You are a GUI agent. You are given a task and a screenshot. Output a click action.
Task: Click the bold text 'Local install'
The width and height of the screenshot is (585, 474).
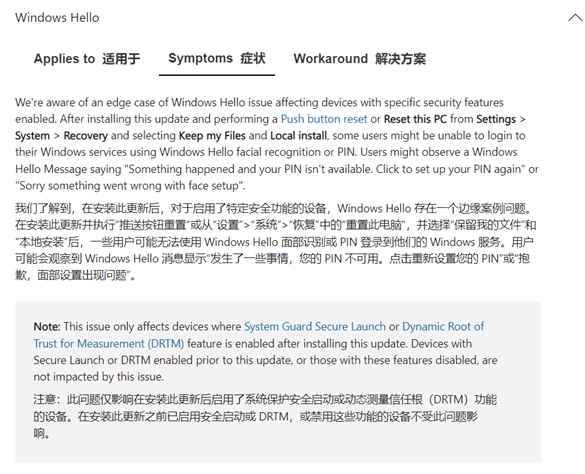(298, 135)
